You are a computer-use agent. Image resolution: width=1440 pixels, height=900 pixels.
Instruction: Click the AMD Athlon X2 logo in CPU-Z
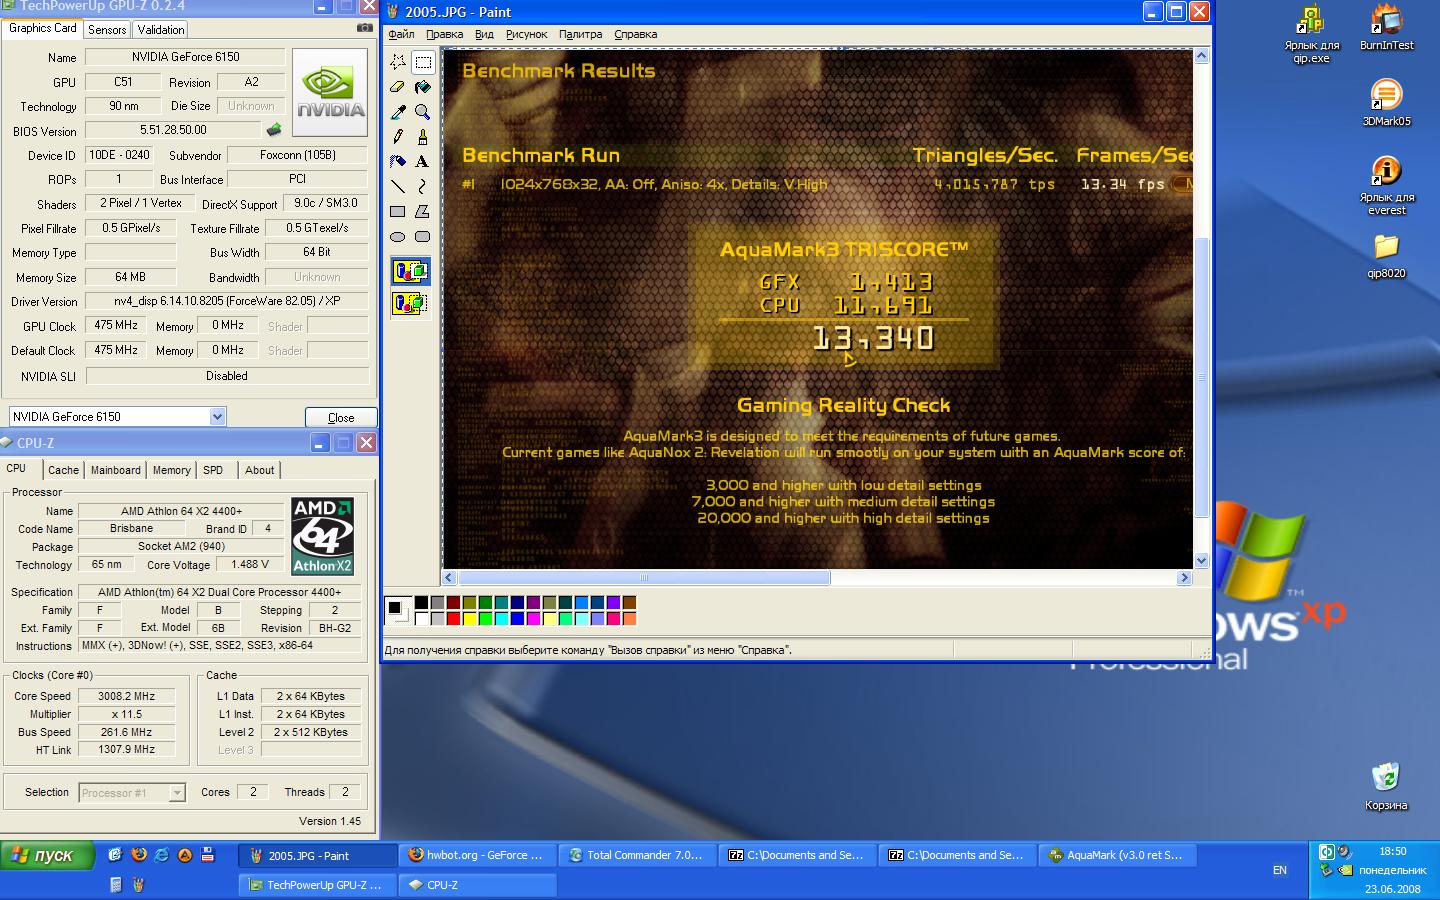click(323, 536)
